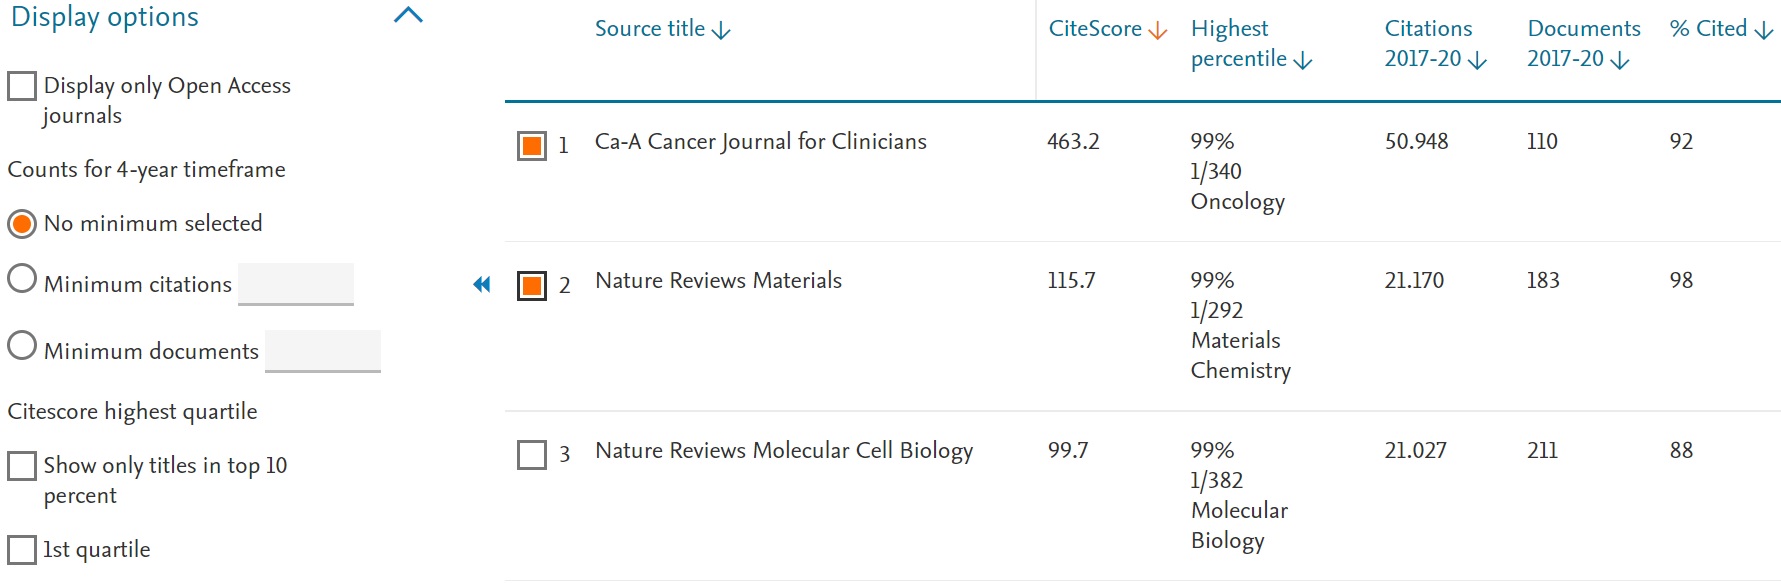Click the Citations 2017-20 sort arrow
Image resolution: width=1781 pixels, height=583 pixels.
tap(1477, 61)
